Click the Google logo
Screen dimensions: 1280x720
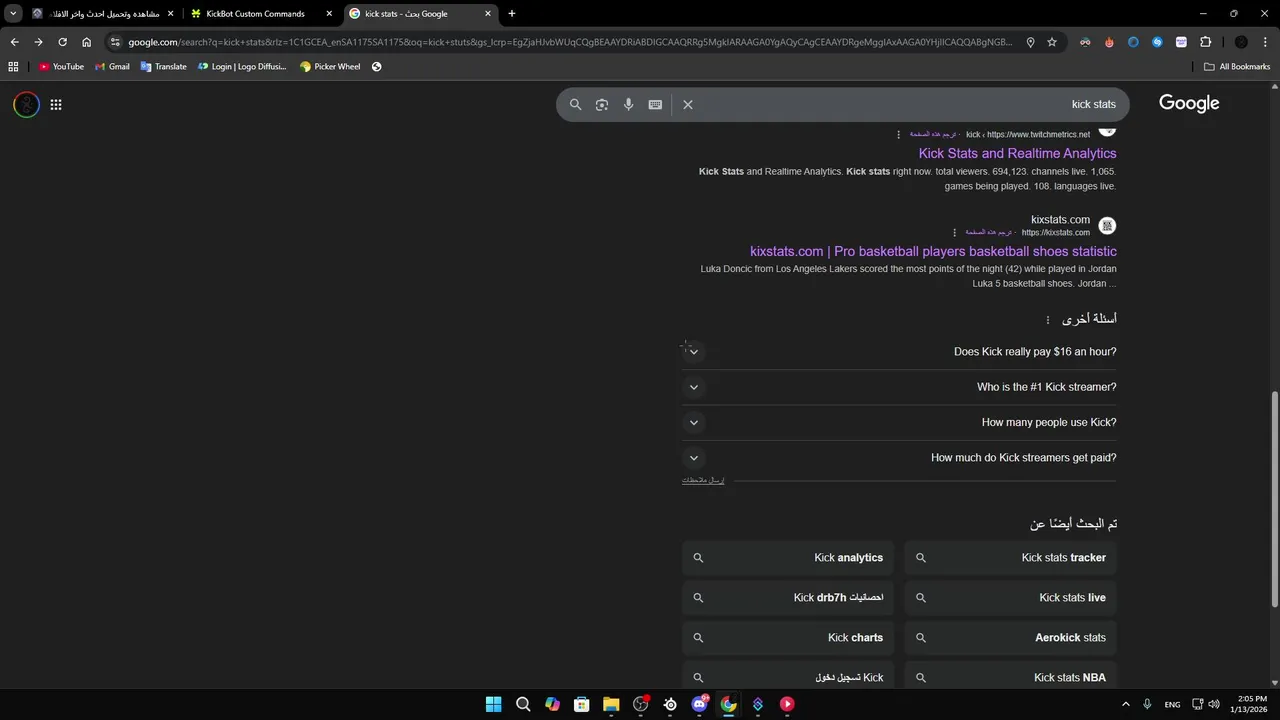click(1189, 103)
